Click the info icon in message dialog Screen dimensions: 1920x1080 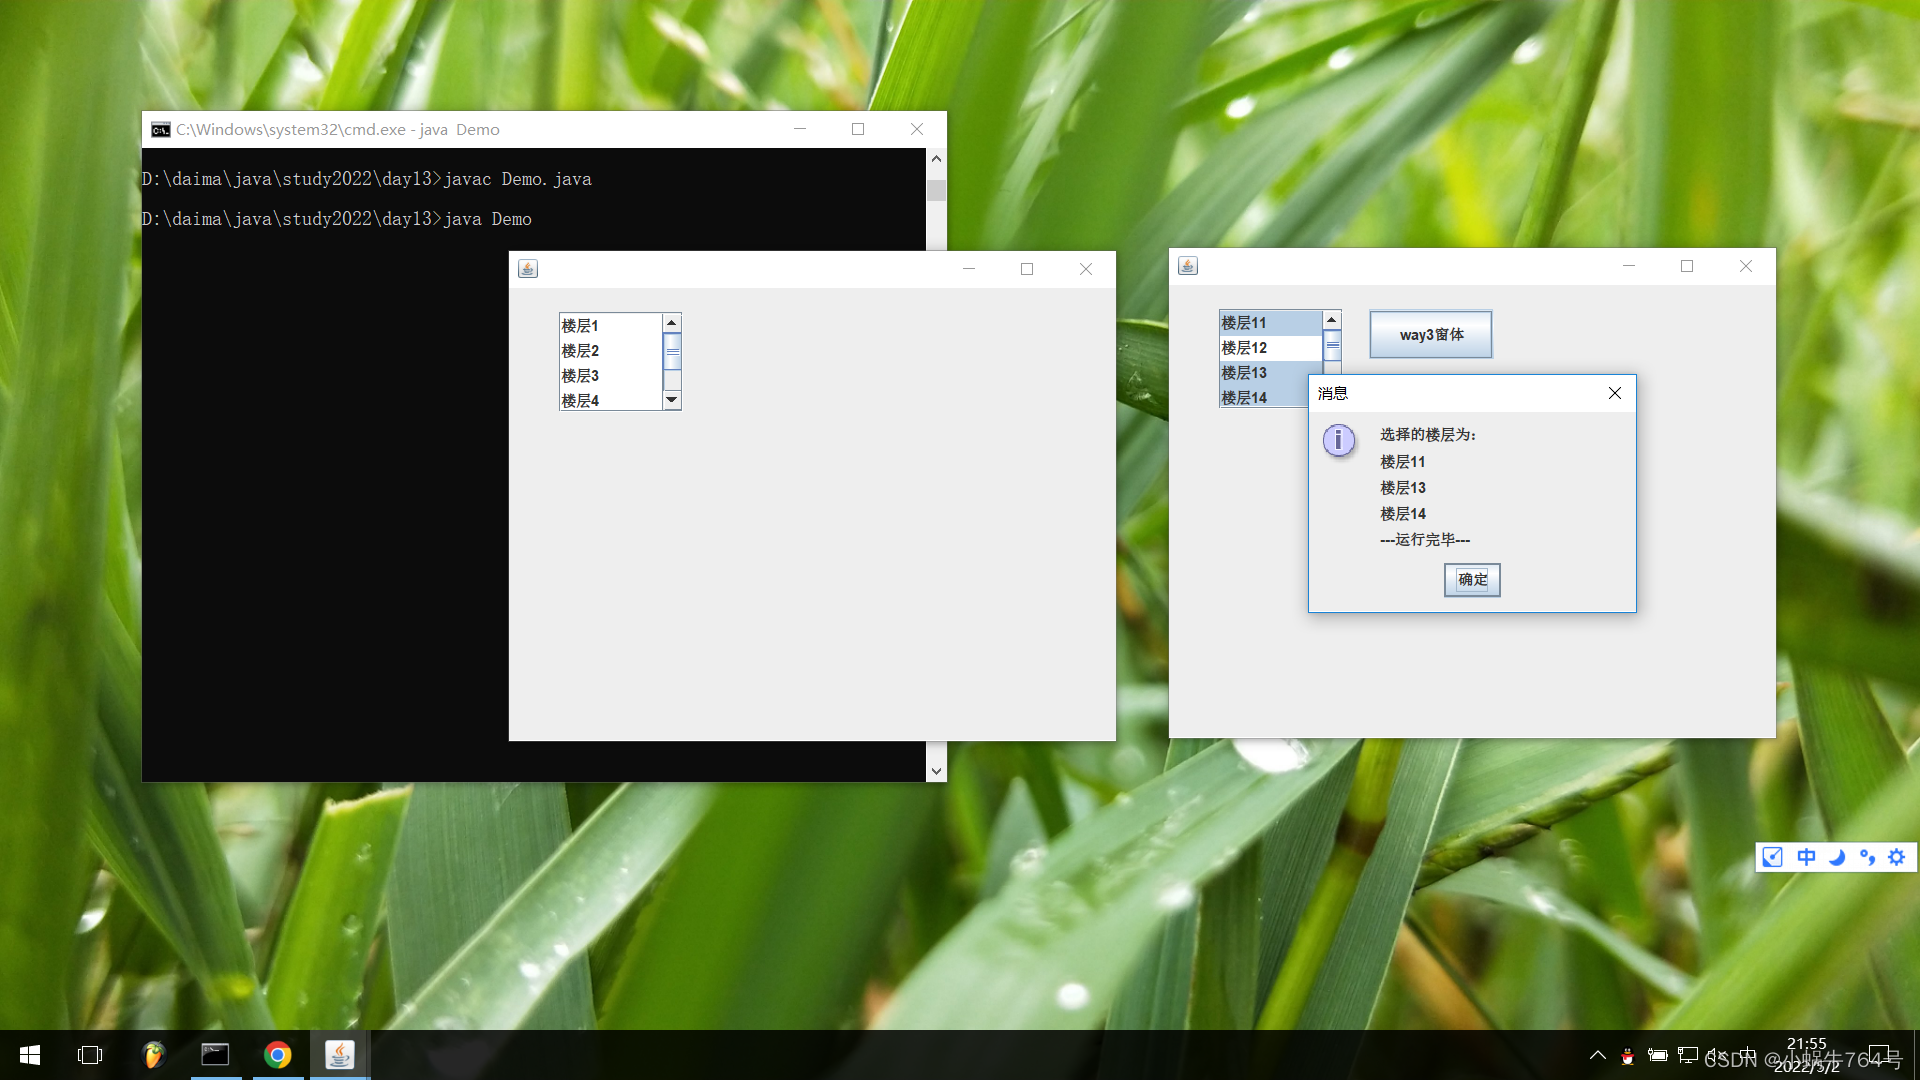click(1339, 440)
